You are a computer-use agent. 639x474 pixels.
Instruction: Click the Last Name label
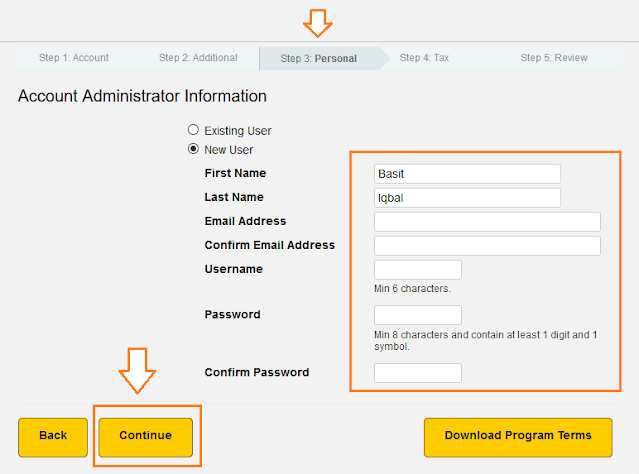[x=234, y=197]
